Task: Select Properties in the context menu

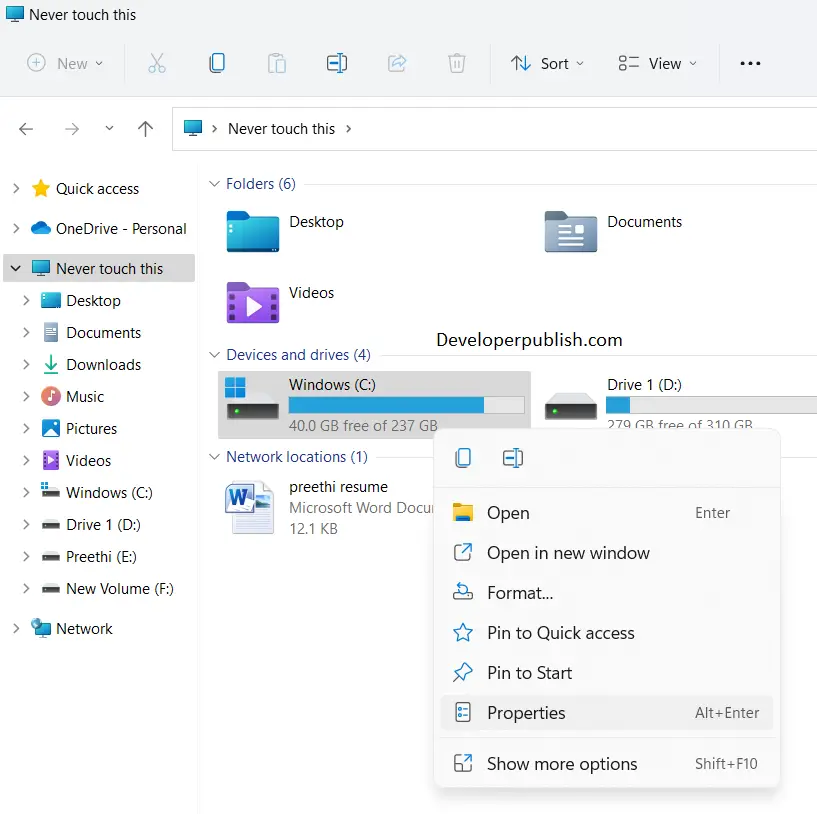Action: coord(606,712)
